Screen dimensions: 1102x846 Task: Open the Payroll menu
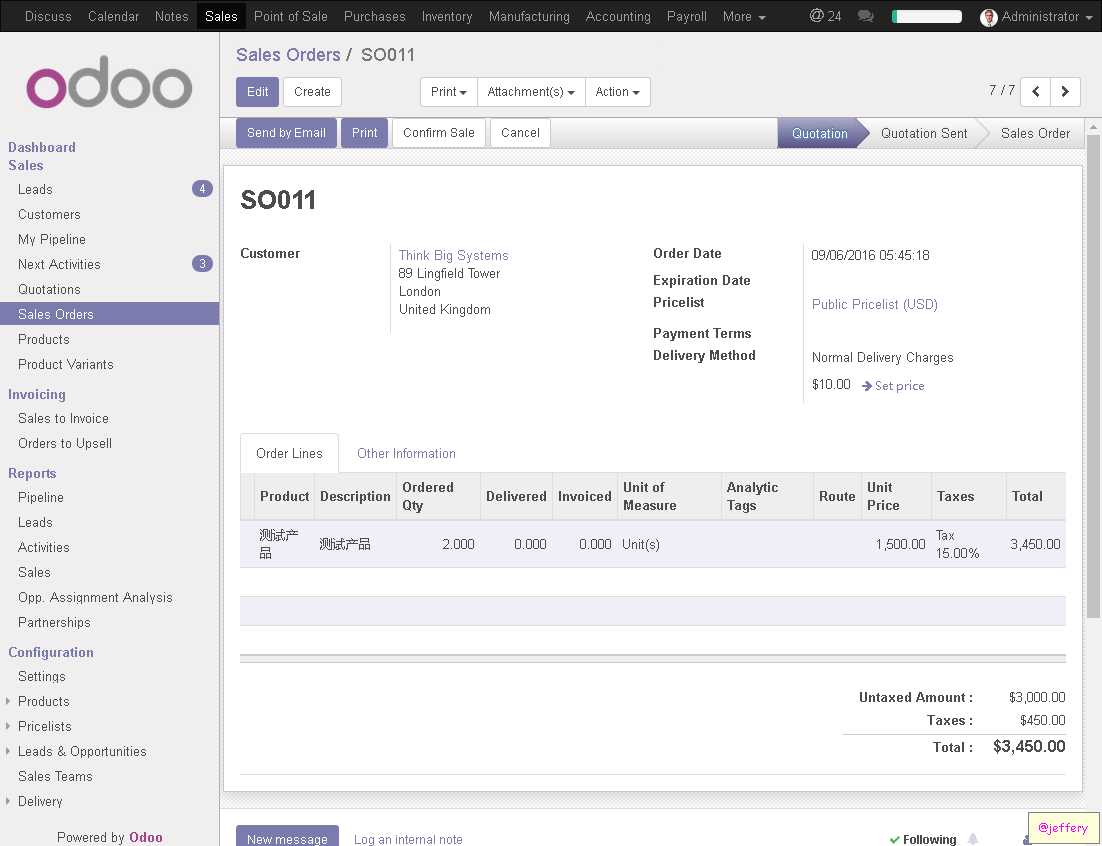click(687, 16)
